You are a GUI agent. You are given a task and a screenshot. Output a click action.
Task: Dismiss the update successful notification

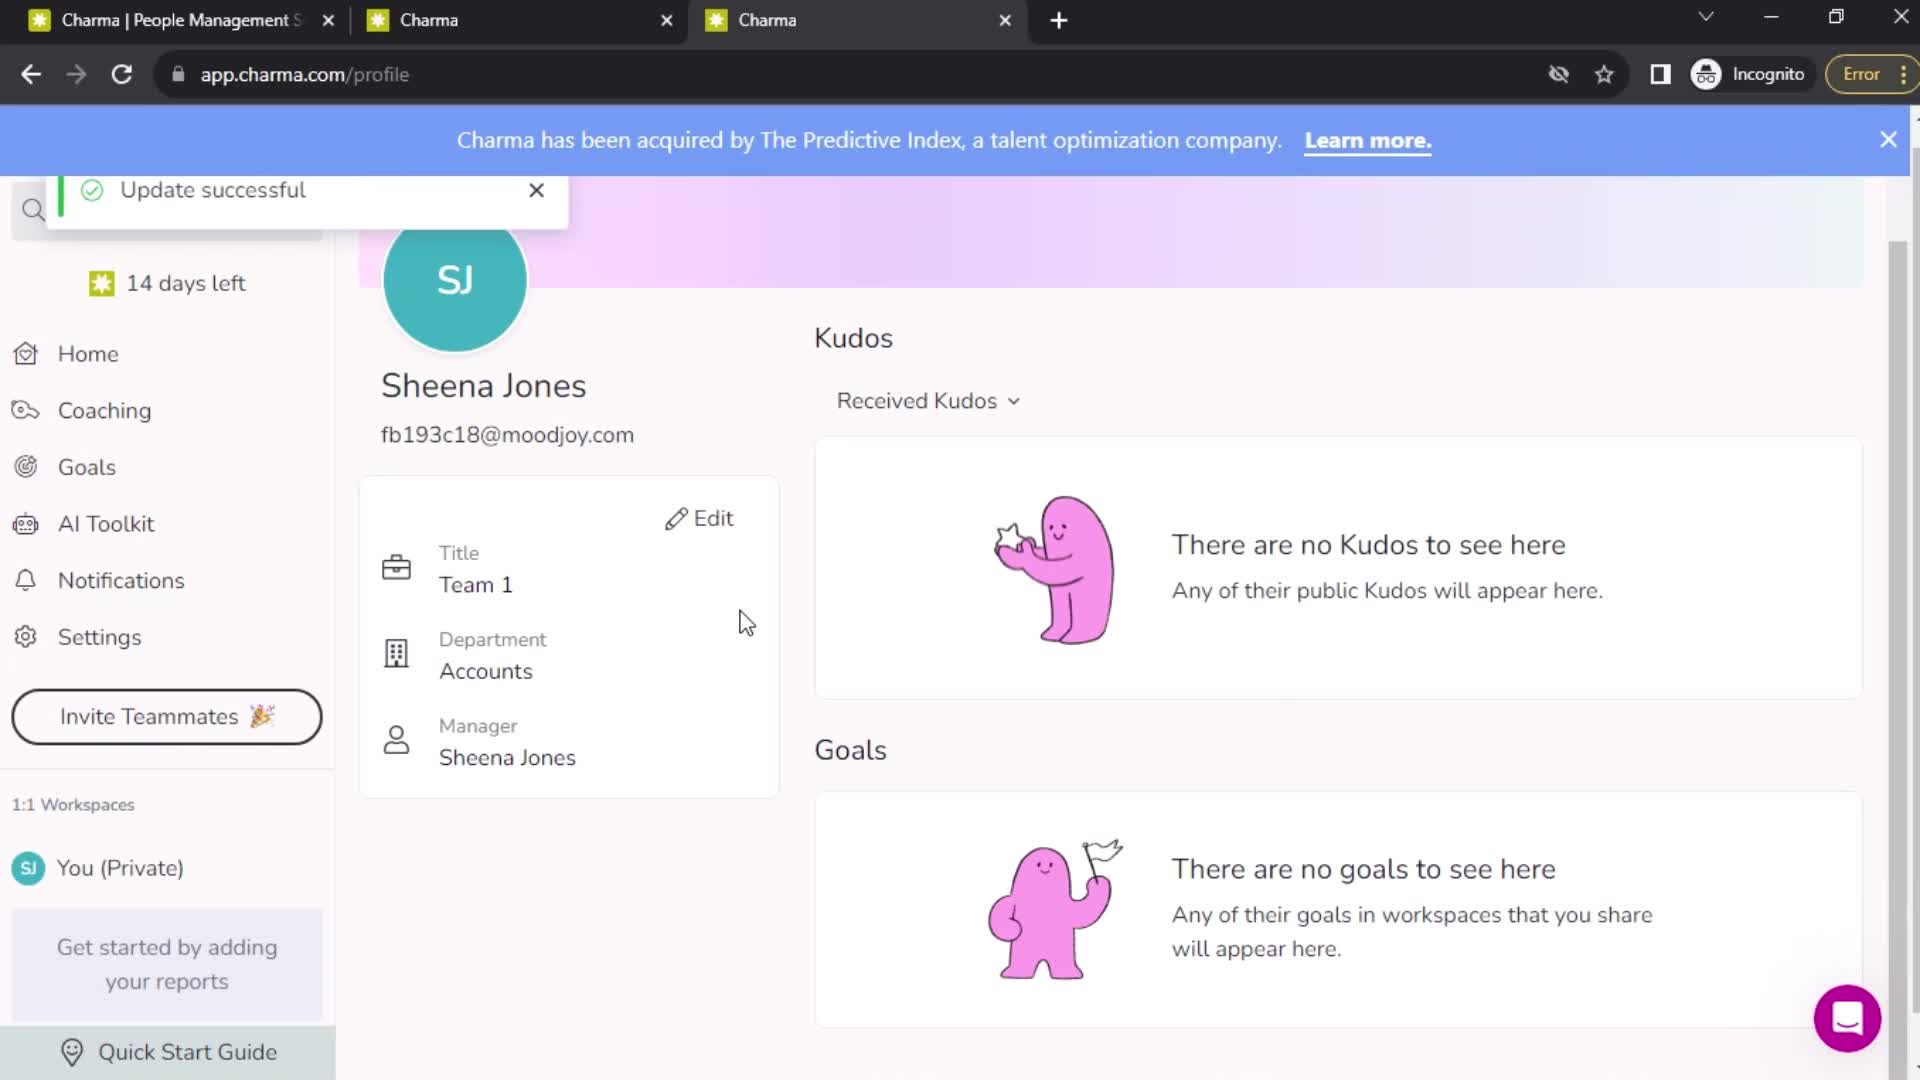point(537,189)
